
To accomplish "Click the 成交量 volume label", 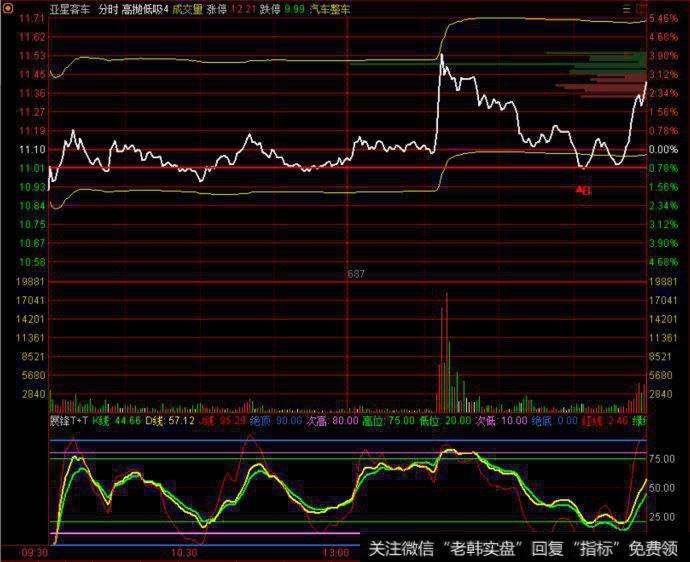I will coord(187,9).
